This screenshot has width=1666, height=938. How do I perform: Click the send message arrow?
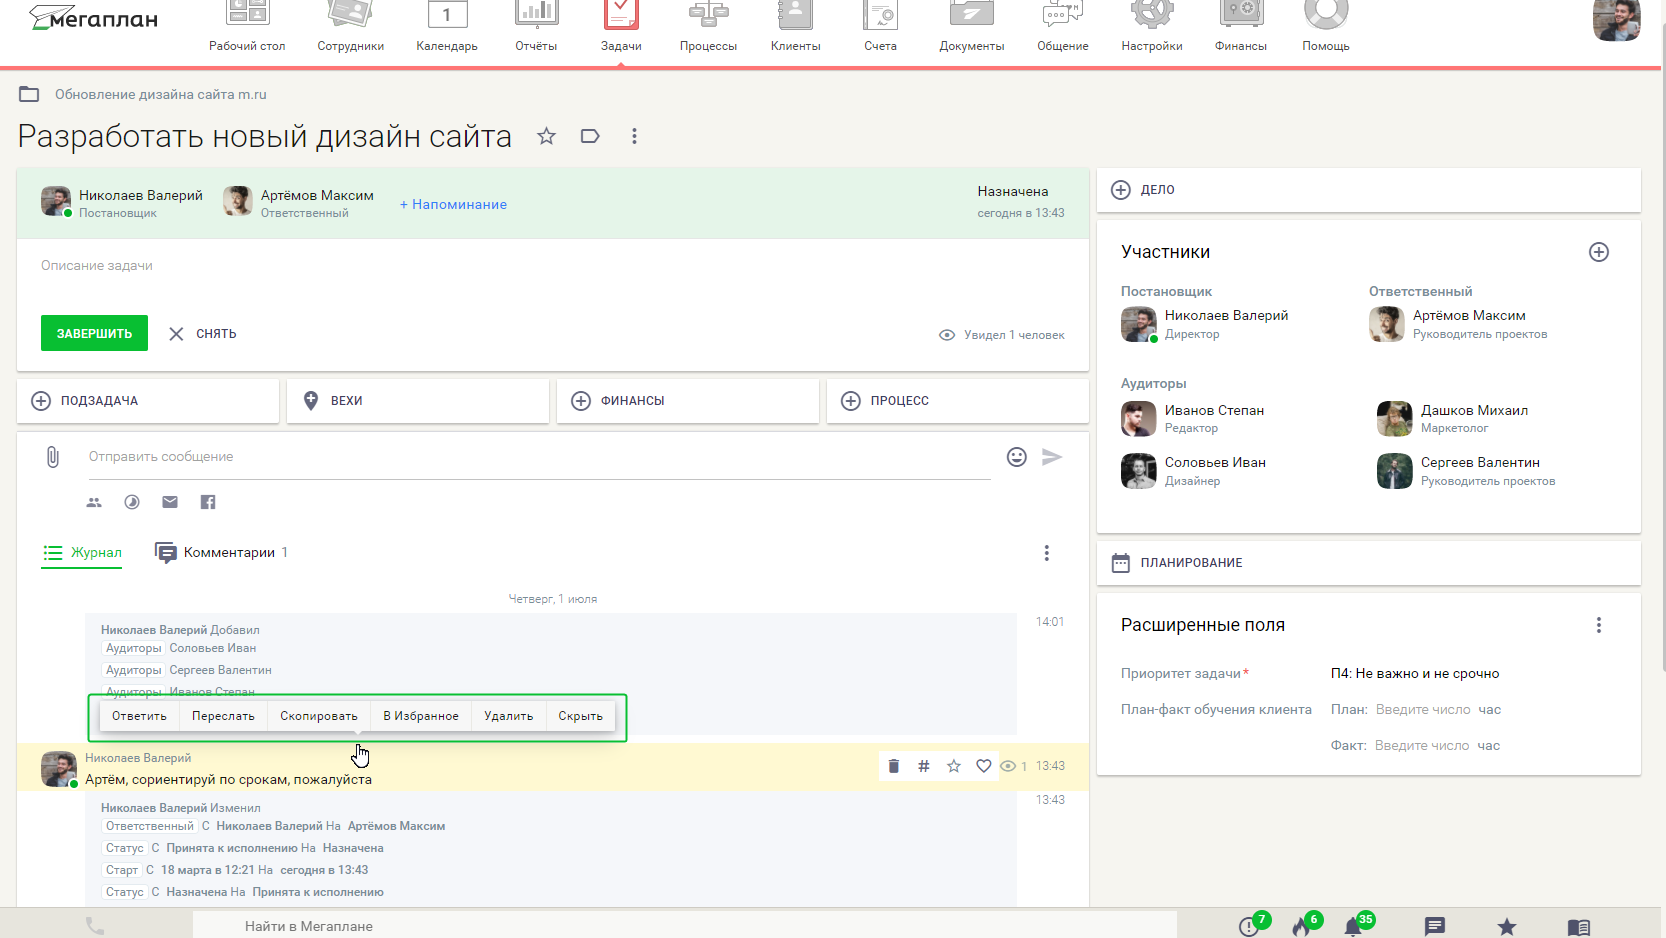point(1052,457)
